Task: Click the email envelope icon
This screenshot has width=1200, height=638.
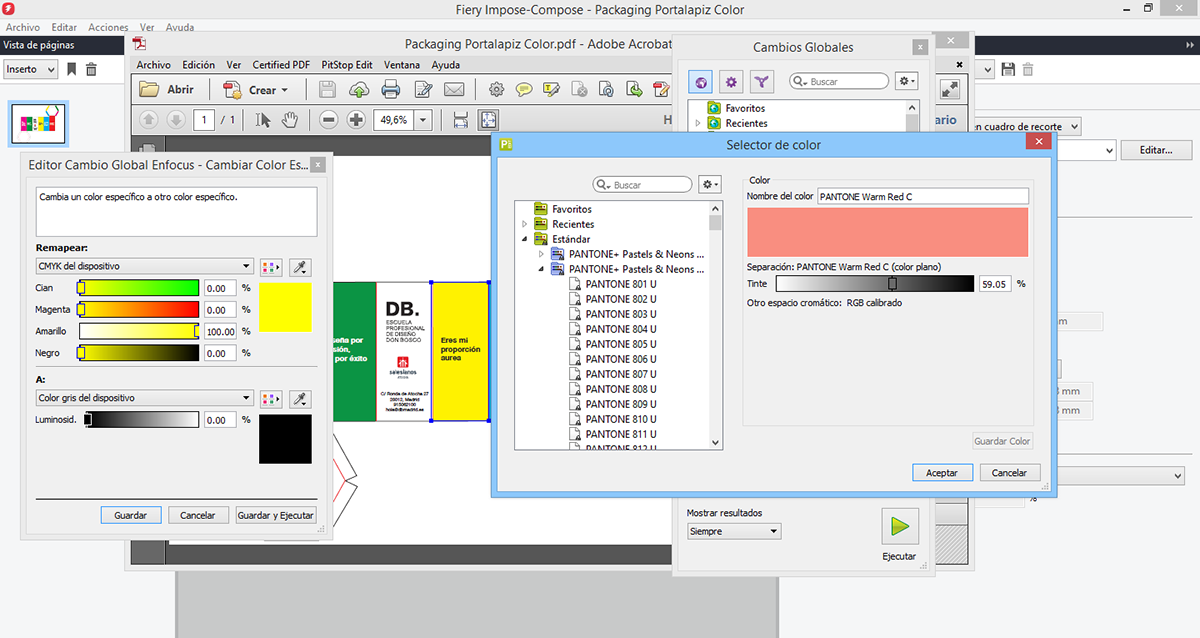Action: click(455, 90)
